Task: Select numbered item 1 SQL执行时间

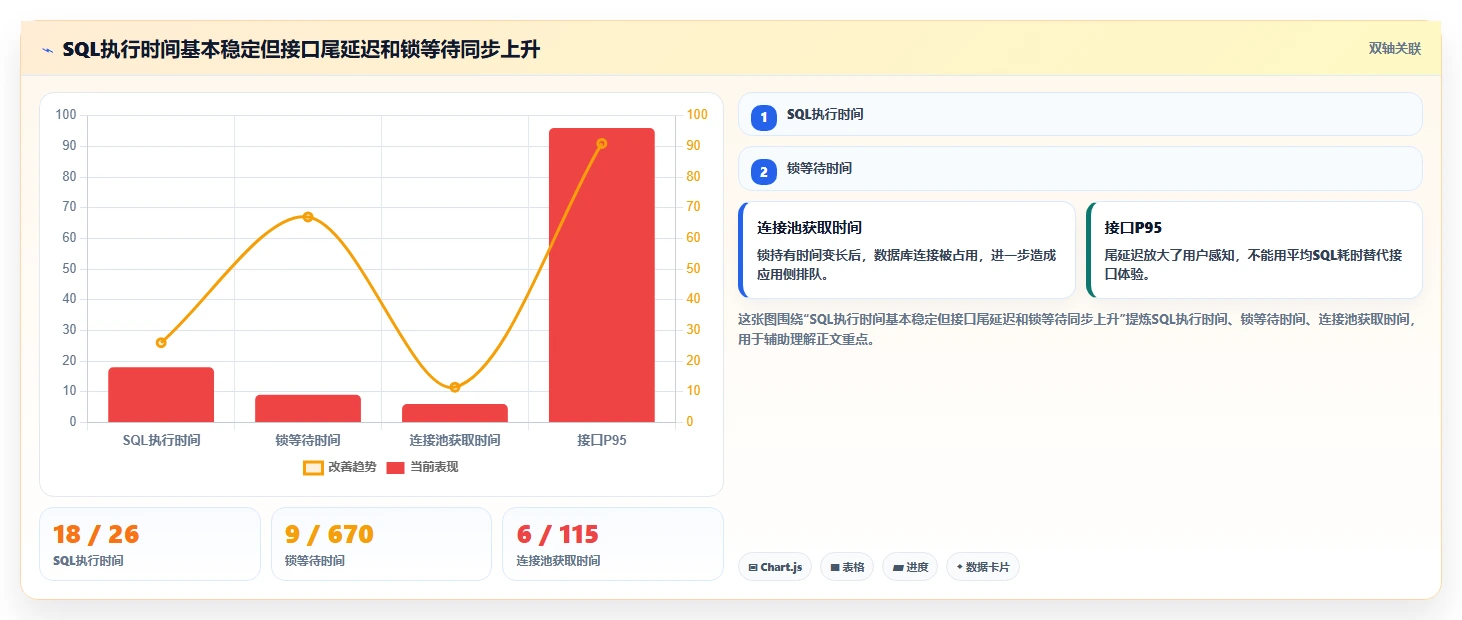Action: pos(1080,114)
